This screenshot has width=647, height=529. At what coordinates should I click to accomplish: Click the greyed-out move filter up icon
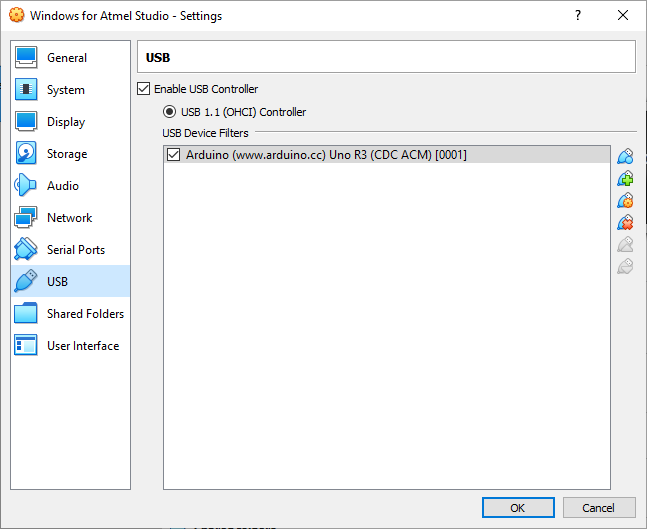click(x=625, y=244)
